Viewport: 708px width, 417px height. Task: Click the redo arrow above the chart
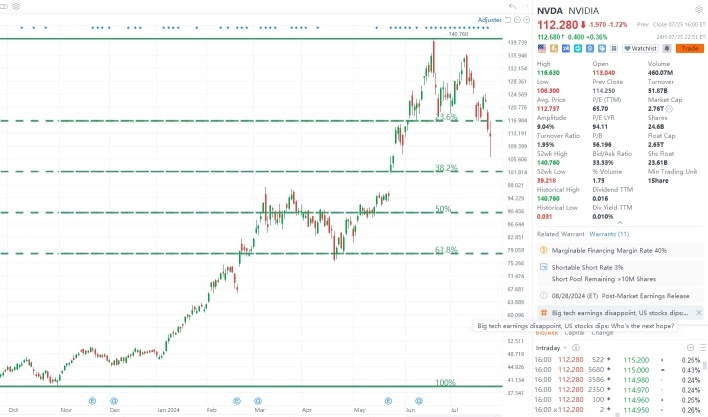[x=525, y=6]
